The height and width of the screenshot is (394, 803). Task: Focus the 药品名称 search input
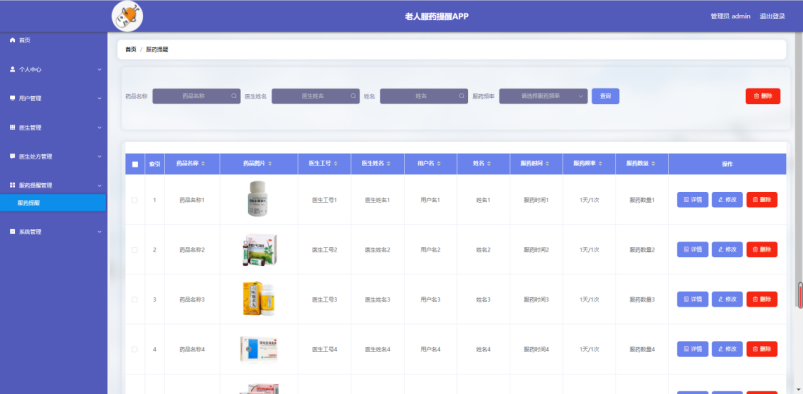196,96
